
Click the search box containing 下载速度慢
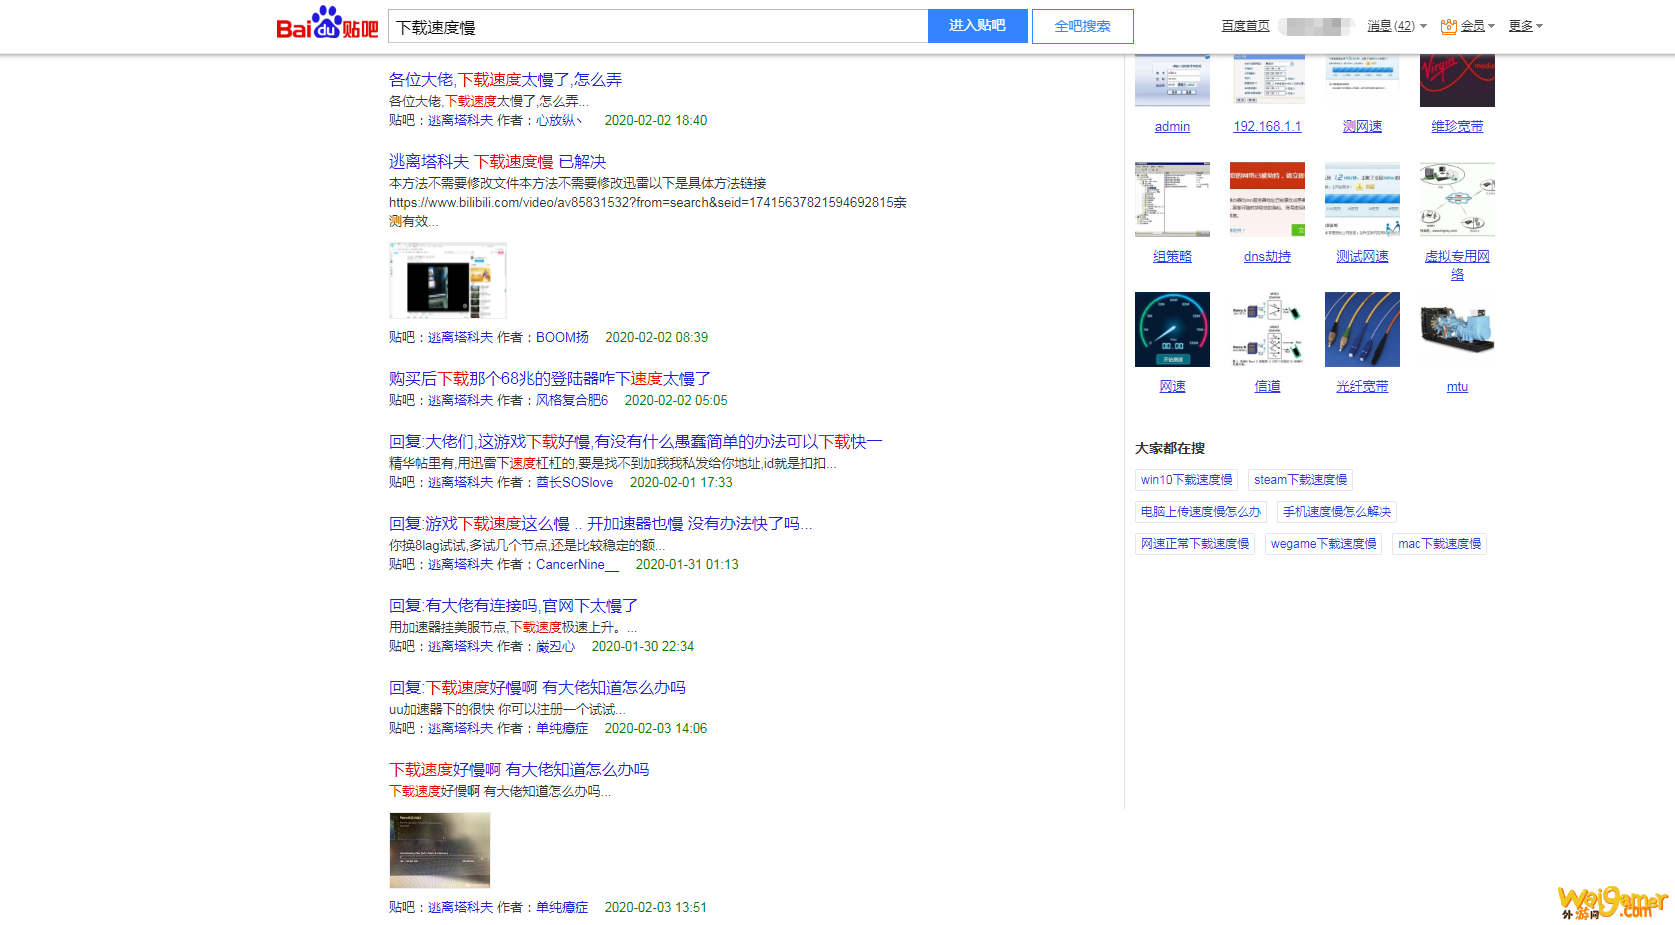coord(658,26)
